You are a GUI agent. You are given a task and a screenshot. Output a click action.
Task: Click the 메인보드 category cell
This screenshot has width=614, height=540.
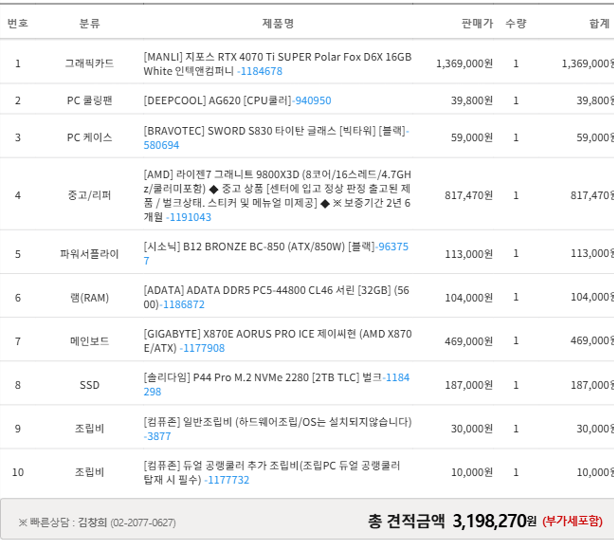coord(90,341)
